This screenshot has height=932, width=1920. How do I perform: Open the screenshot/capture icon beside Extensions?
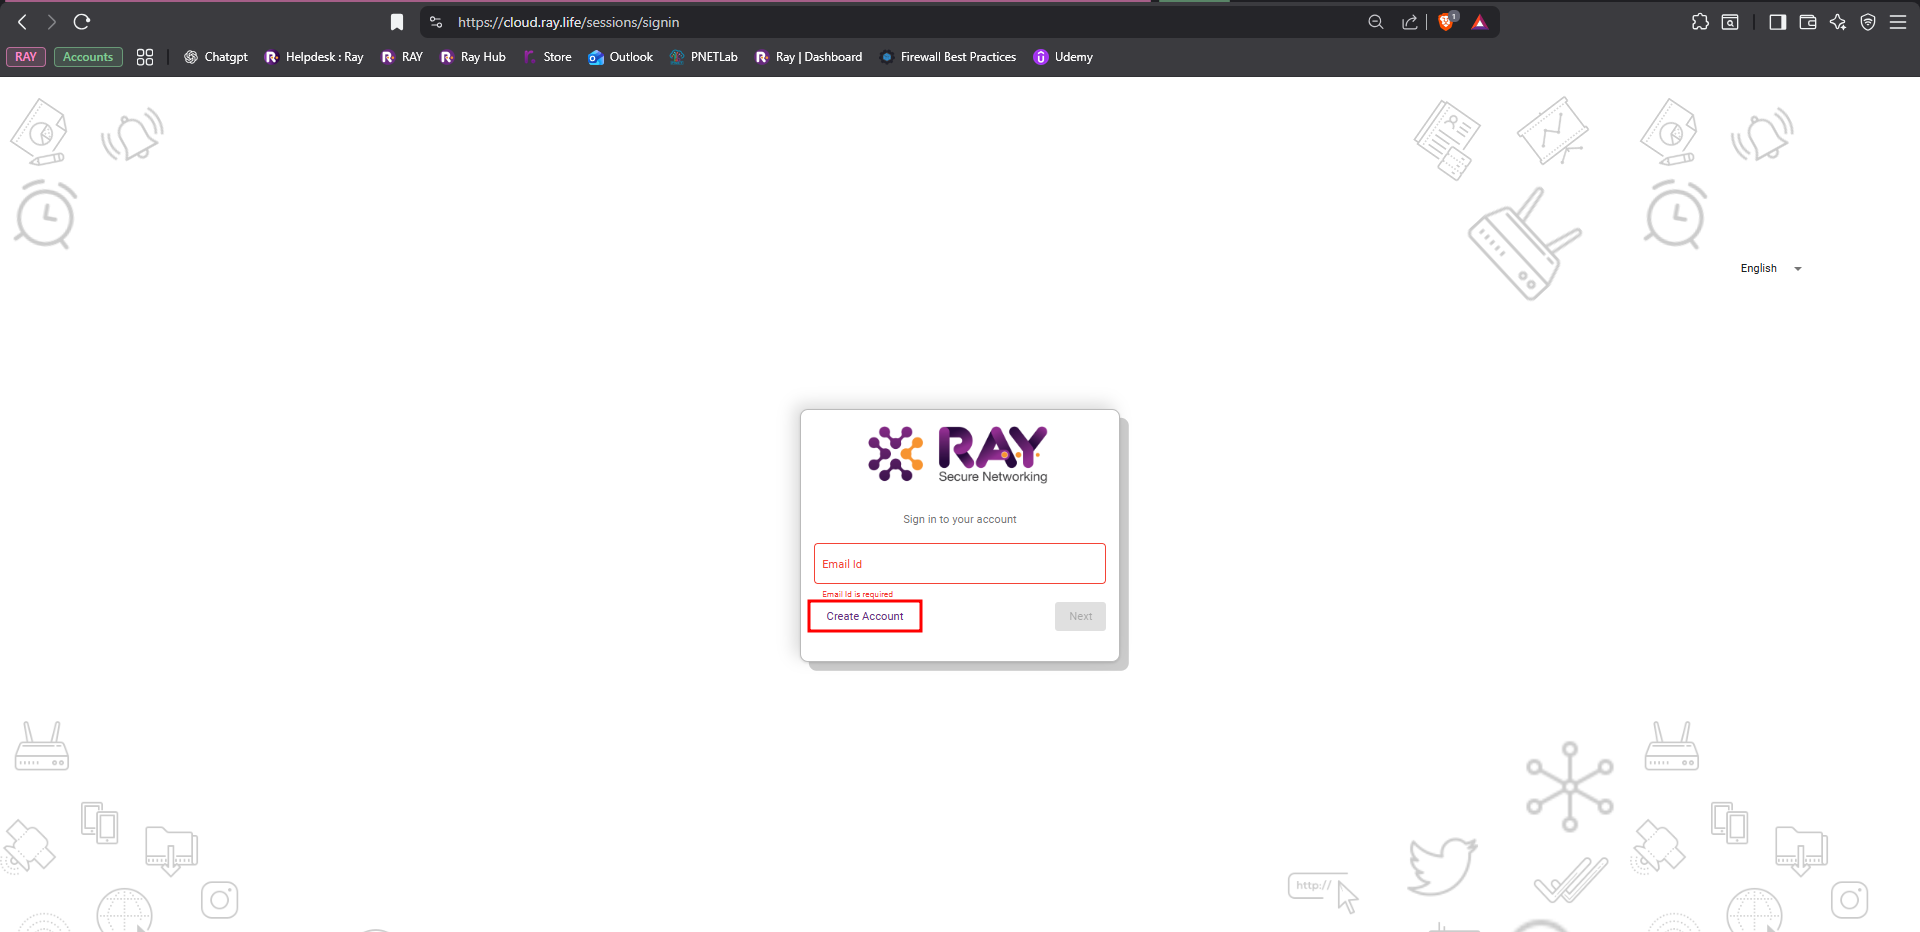point(1730,22)
